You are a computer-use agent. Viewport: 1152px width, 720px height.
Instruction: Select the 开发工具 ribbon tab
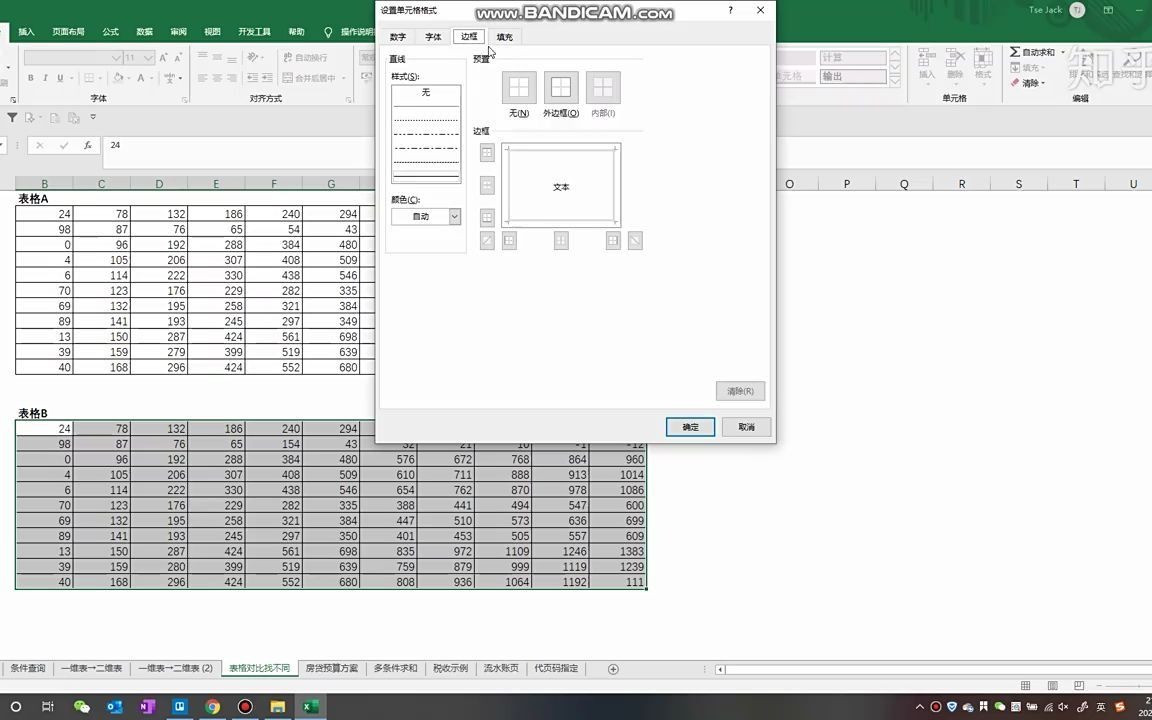coord(252,31)
